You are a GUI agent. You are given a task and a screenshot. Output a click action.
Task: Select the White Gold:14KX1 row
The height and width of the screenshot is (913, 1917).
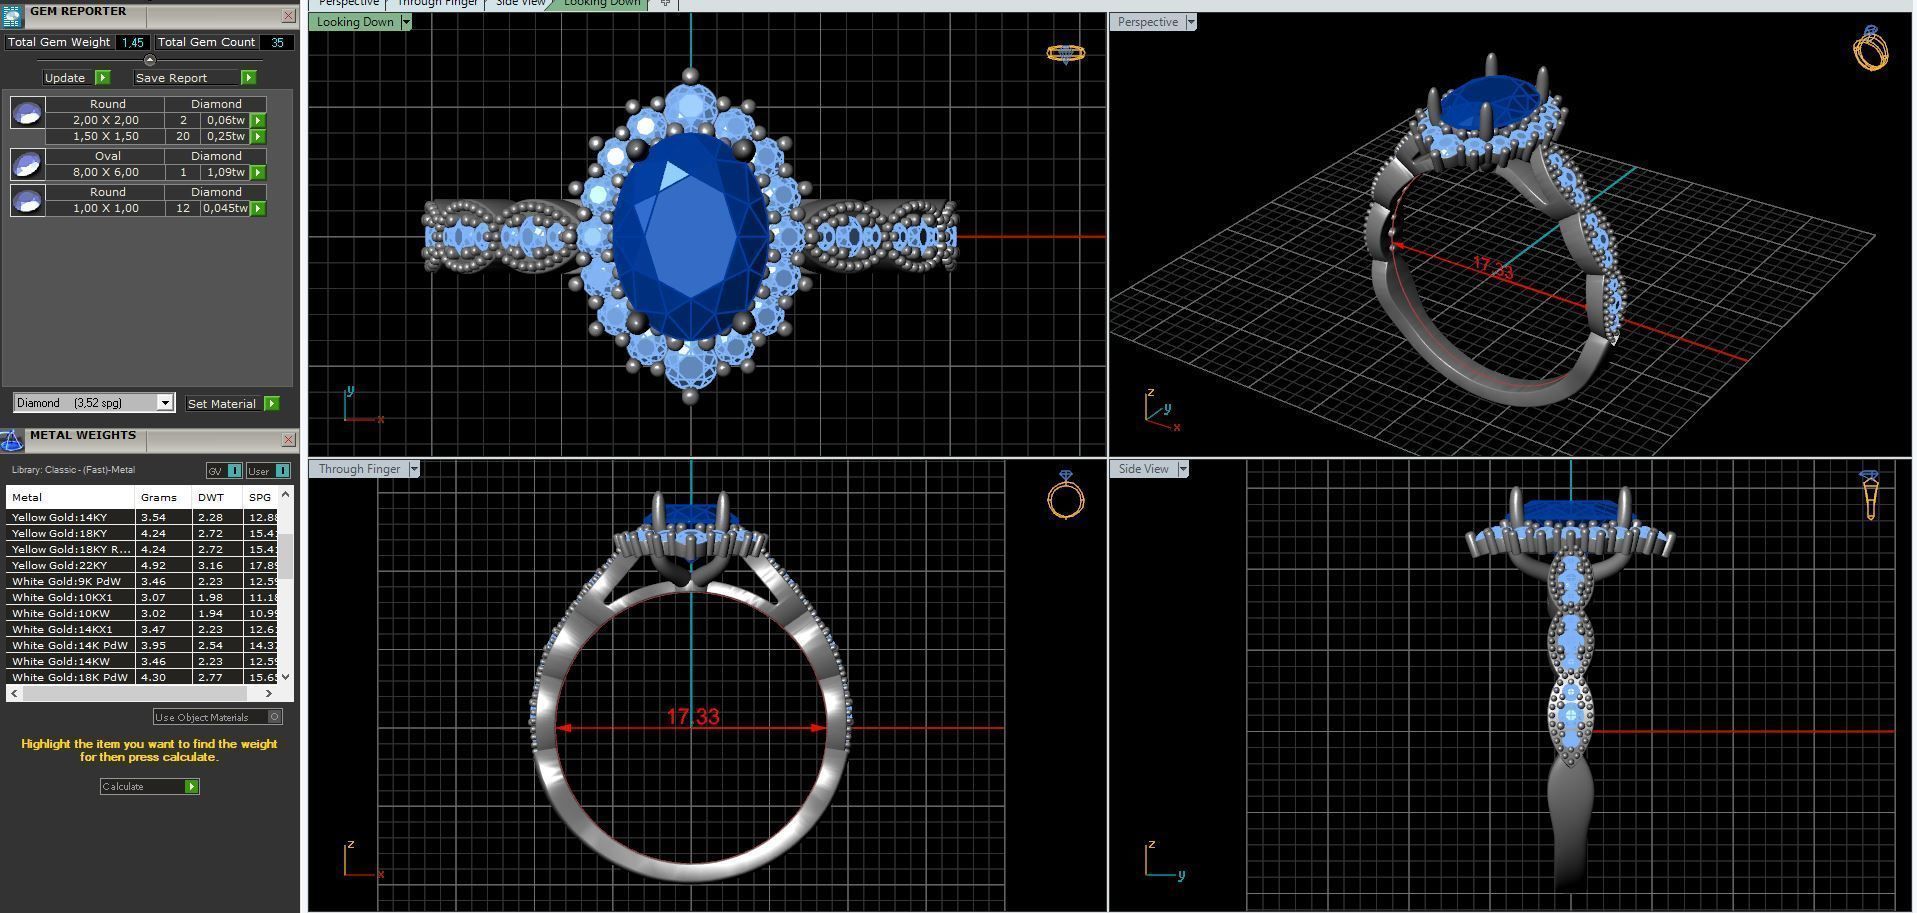coord(142,629)
